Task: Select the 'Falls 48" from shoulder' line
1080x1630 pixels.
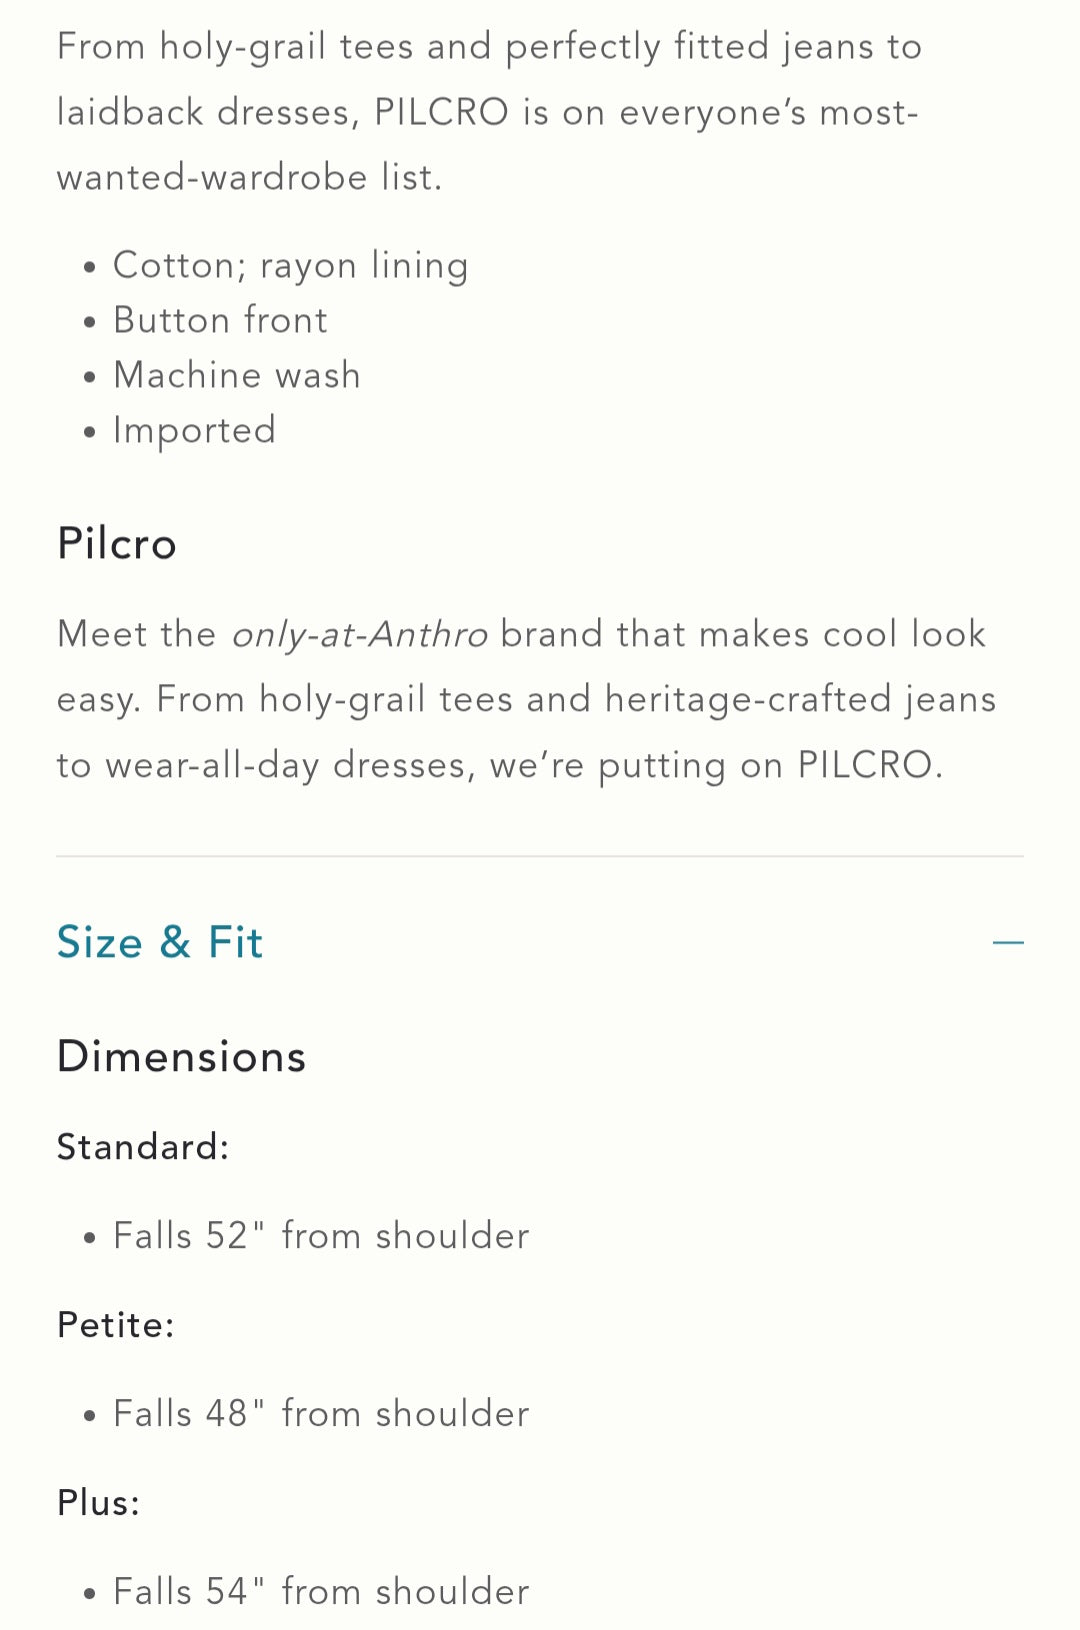Action: [321, 1414]
